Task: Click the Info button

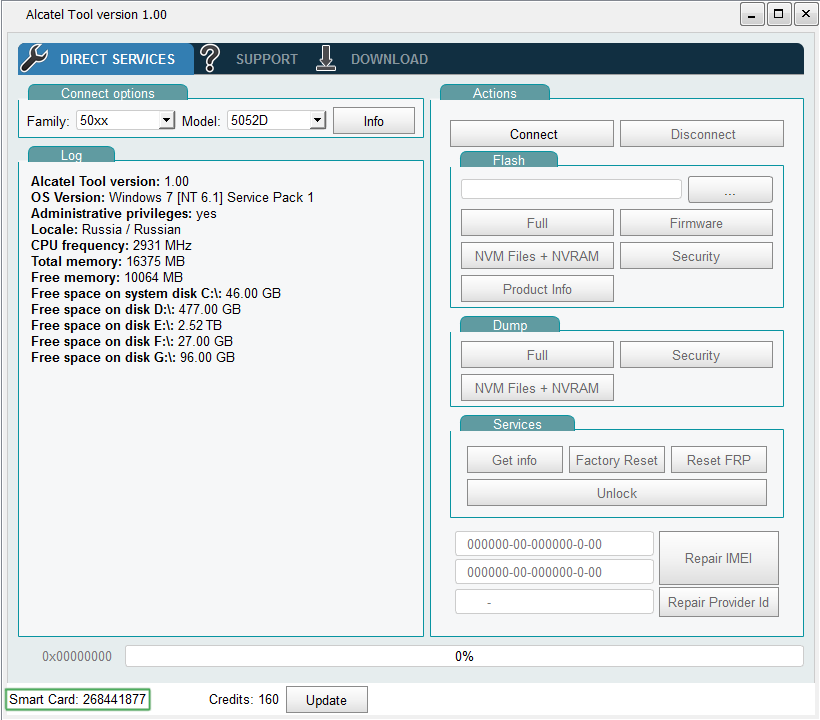Action: coord(374,121)
